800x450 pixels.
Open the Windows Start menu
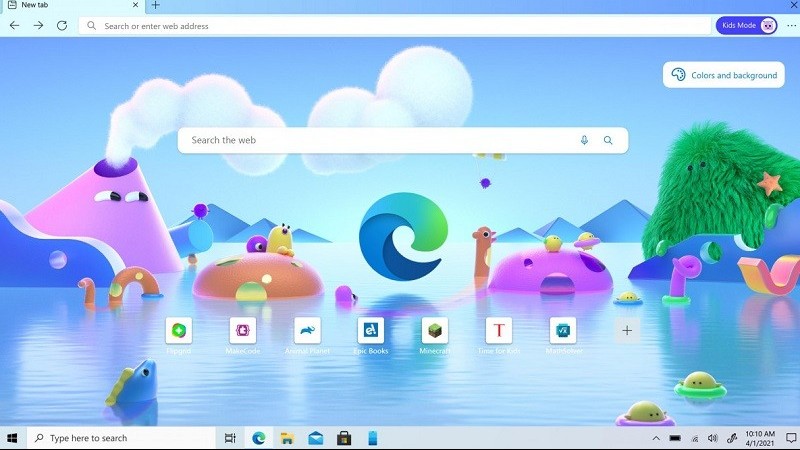pos(12,438)
